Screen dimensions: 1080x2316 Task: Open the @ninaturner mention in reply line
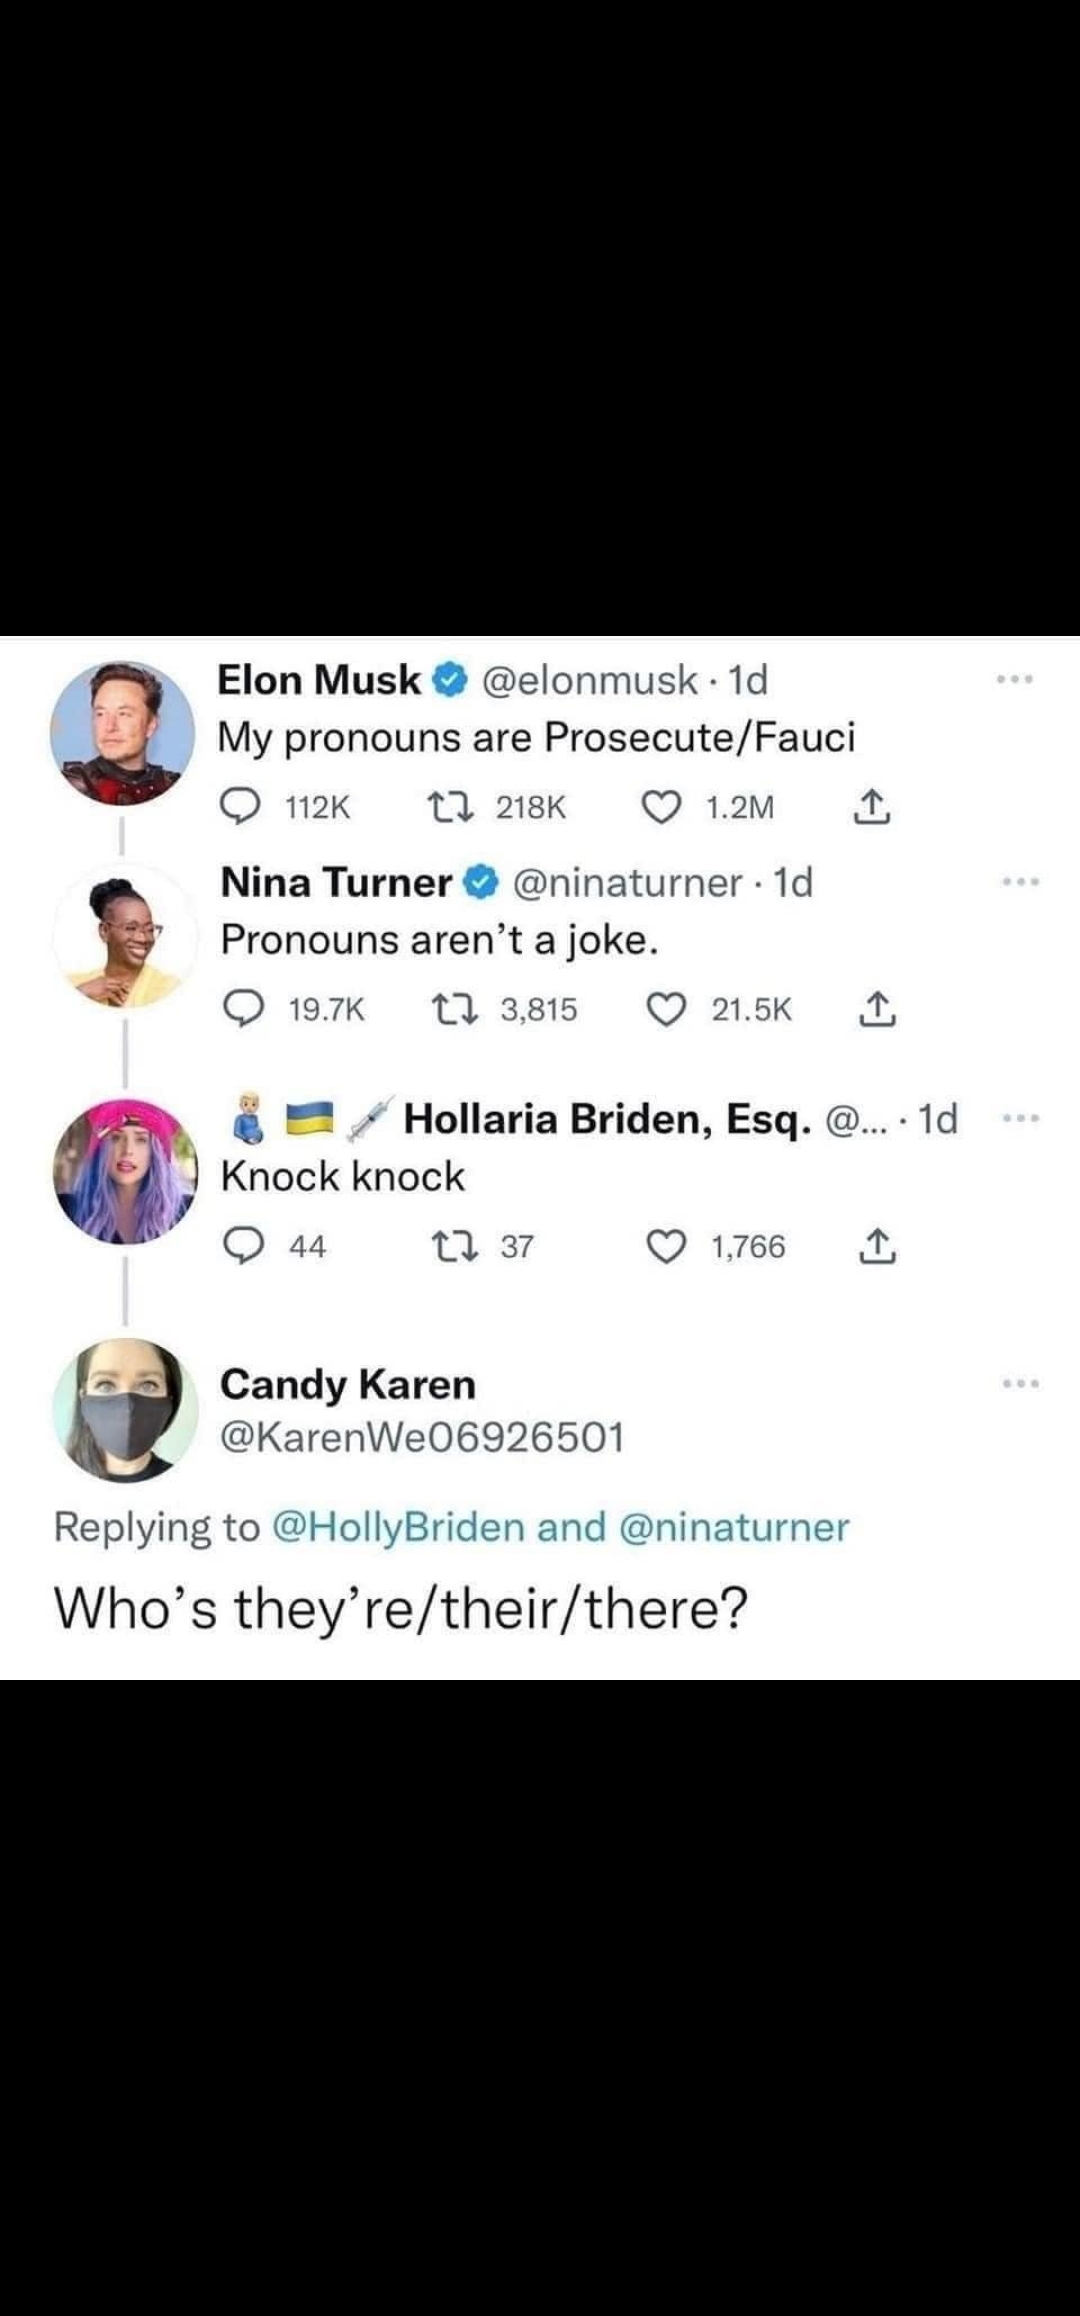click(x=734, y=1527)
